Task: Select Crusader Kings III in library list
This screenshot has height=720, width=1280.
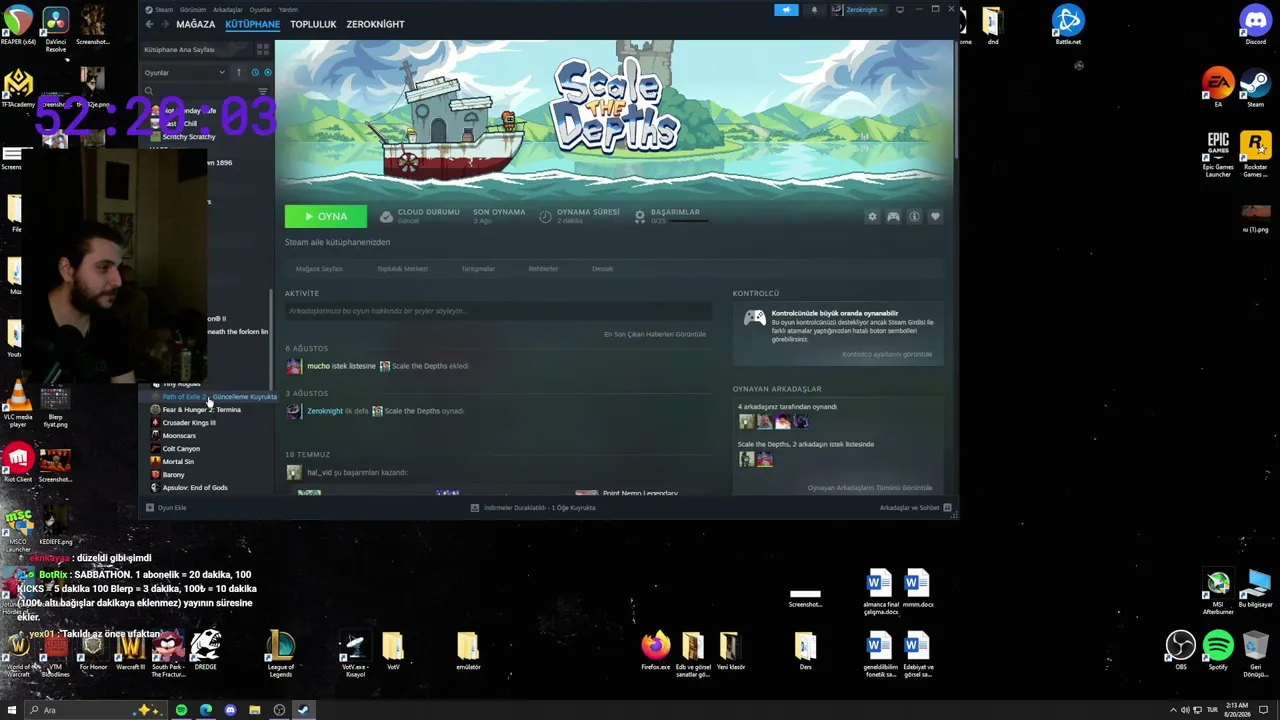Action: 189,423
